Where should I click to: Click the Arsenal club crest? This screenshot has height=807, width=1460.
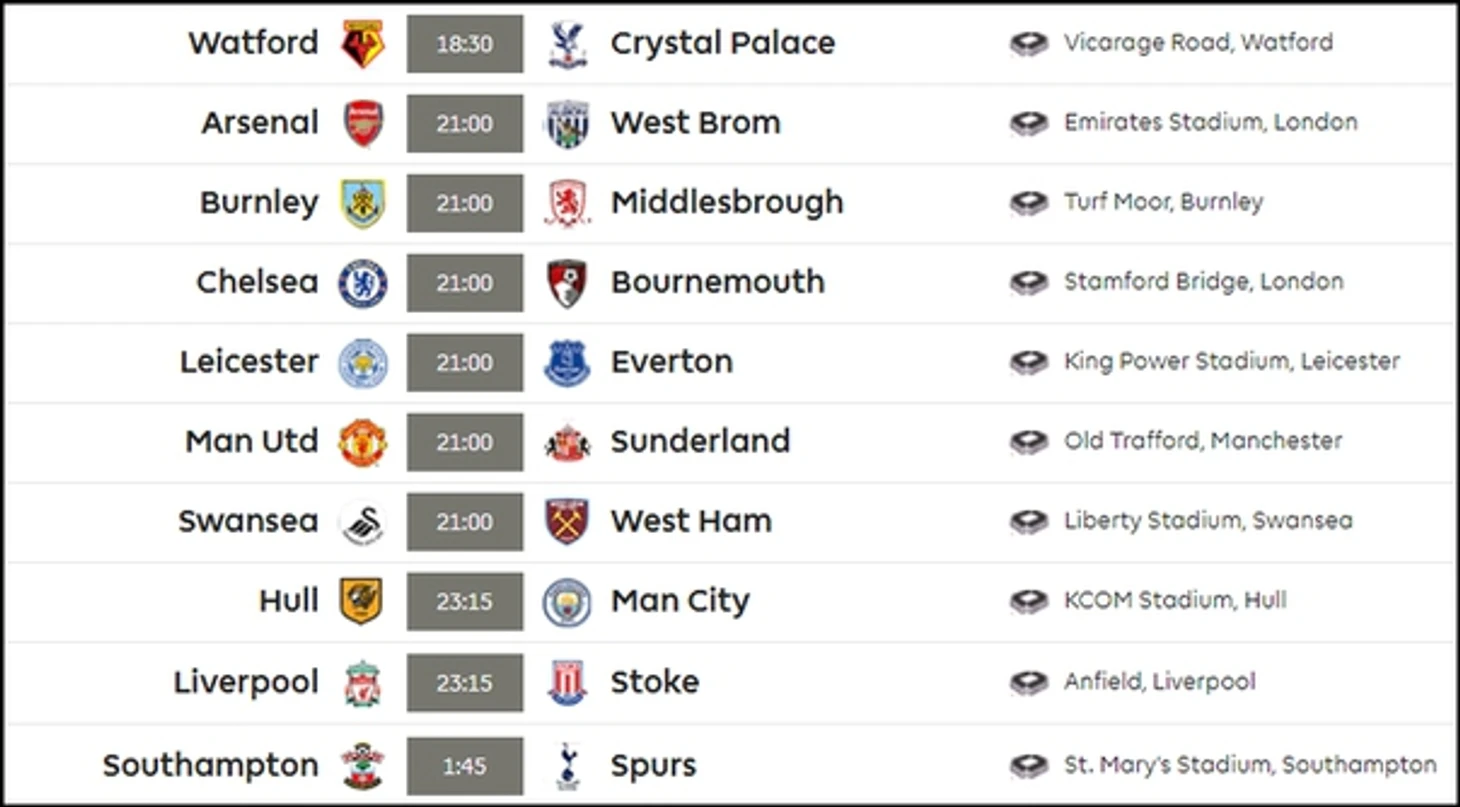click(362, 123)
